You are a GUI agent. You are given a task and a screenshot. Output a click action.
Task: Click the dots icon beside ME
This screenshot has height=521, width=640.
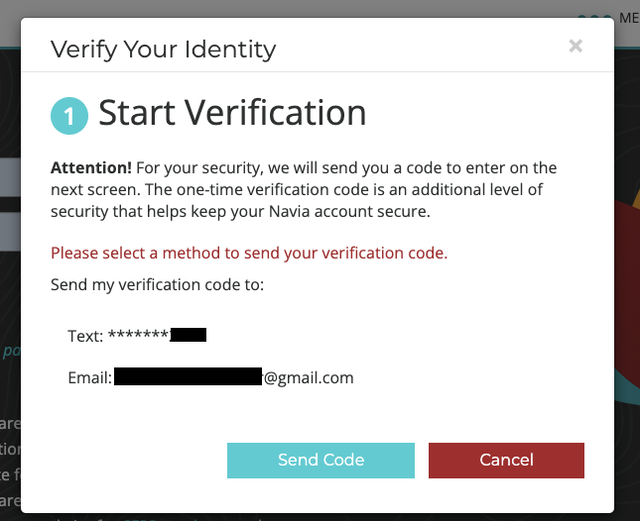coord(593,17)
